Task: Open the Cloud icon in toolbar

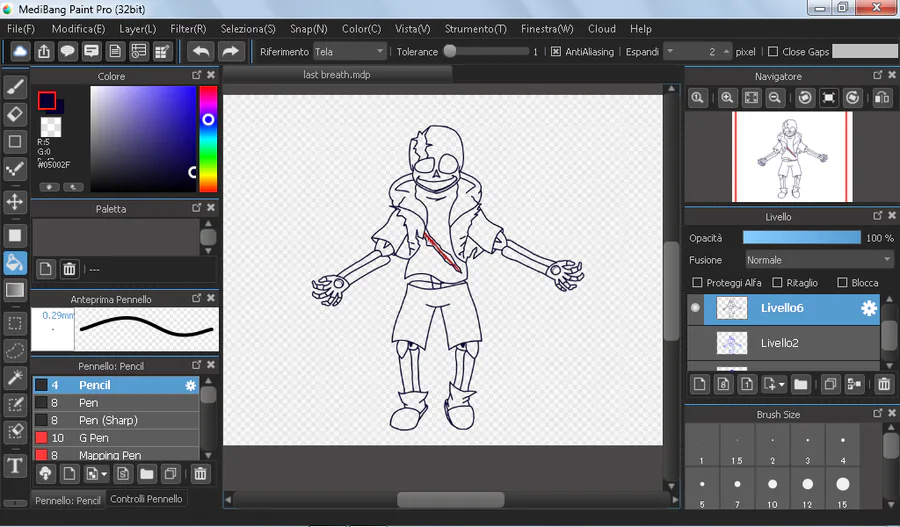Action: pos(20,52)
